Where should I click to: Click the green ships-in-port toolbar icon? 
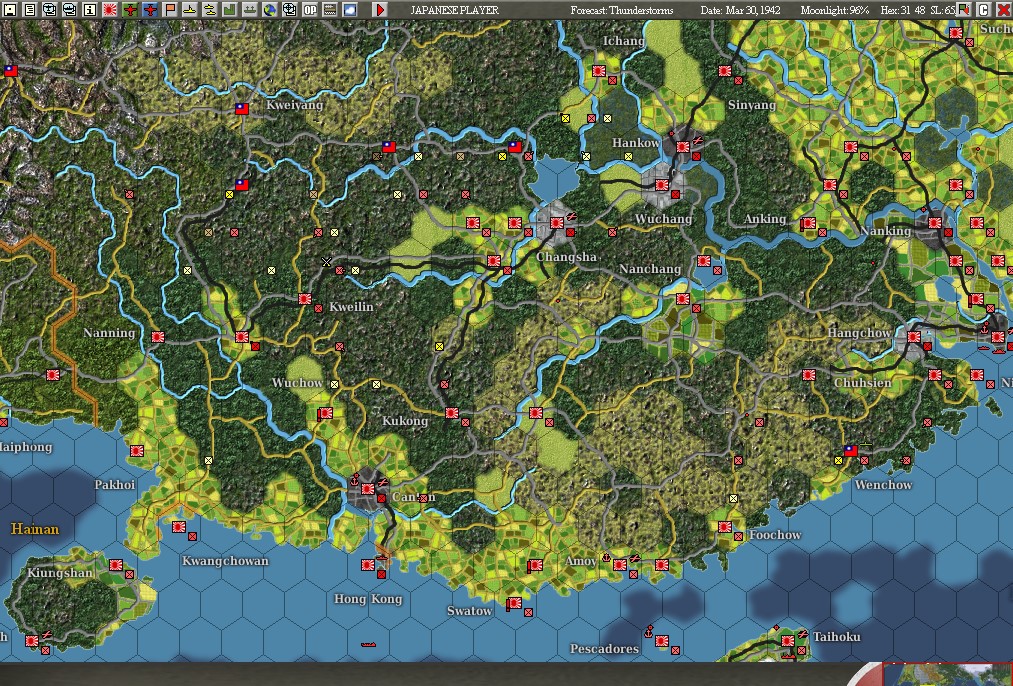250,9
